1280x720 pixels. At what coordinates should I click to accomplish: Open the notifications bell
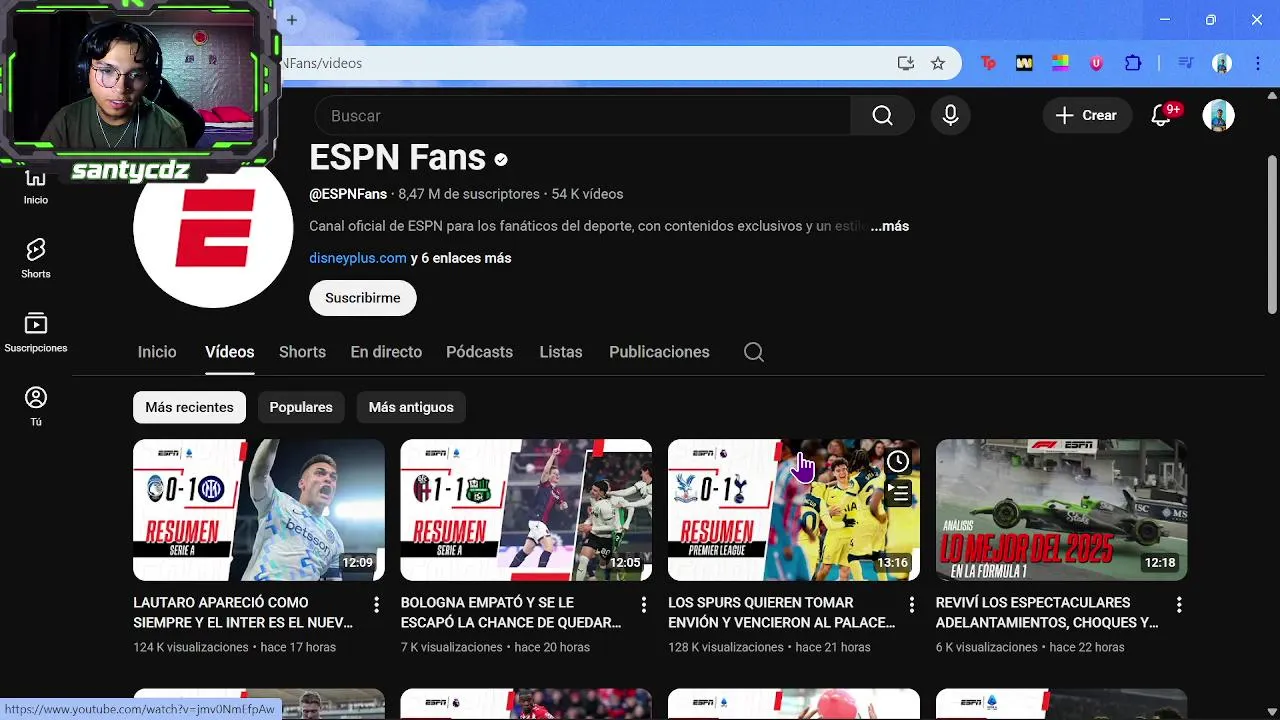click(1161, 116)
